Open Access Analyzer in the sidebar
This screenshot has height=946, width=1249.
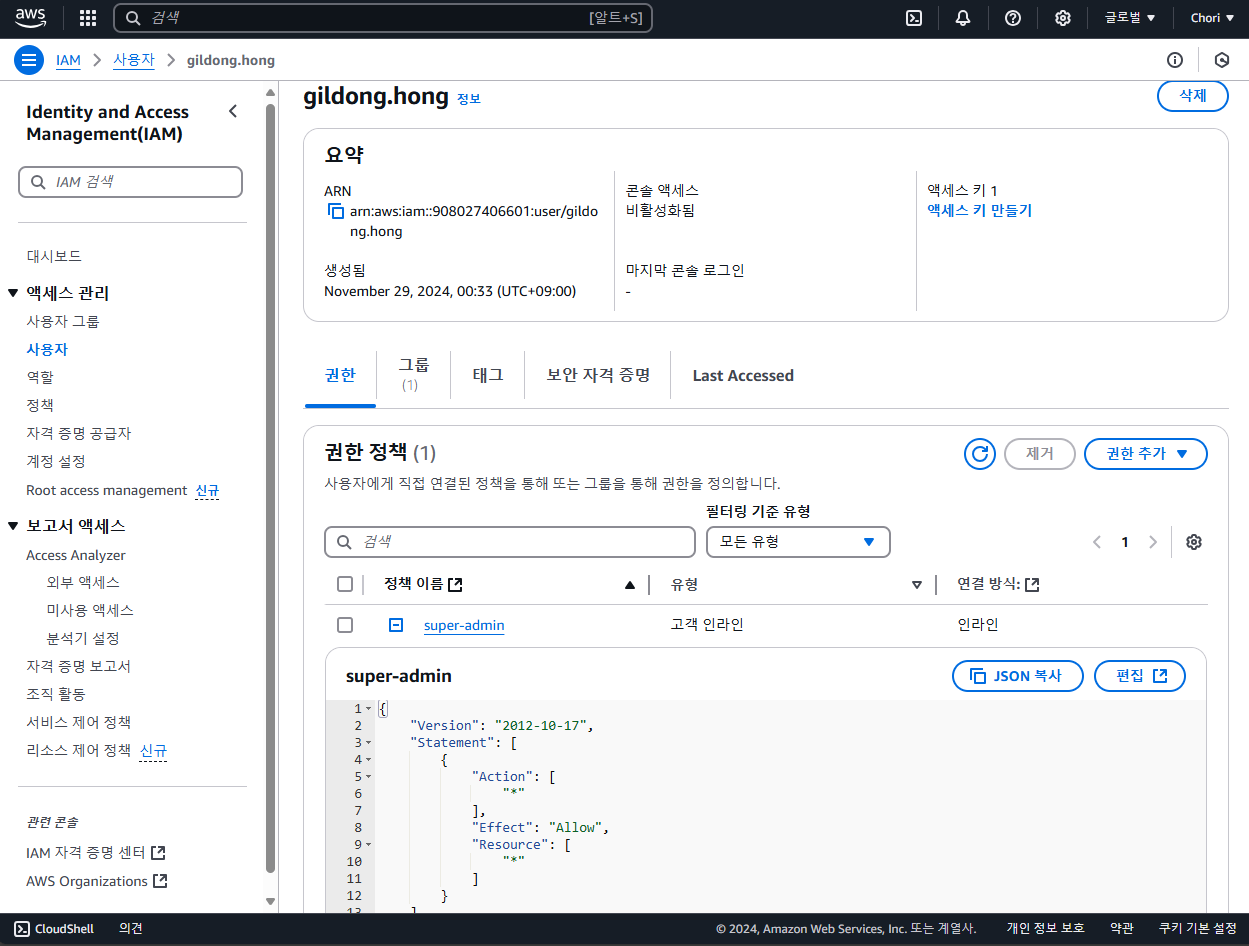click(76, 555)
